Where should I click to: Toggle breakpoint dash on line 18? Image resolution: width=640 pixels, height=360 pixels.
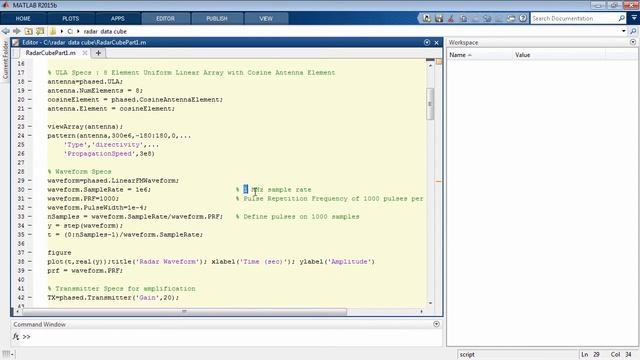[29, 82]
